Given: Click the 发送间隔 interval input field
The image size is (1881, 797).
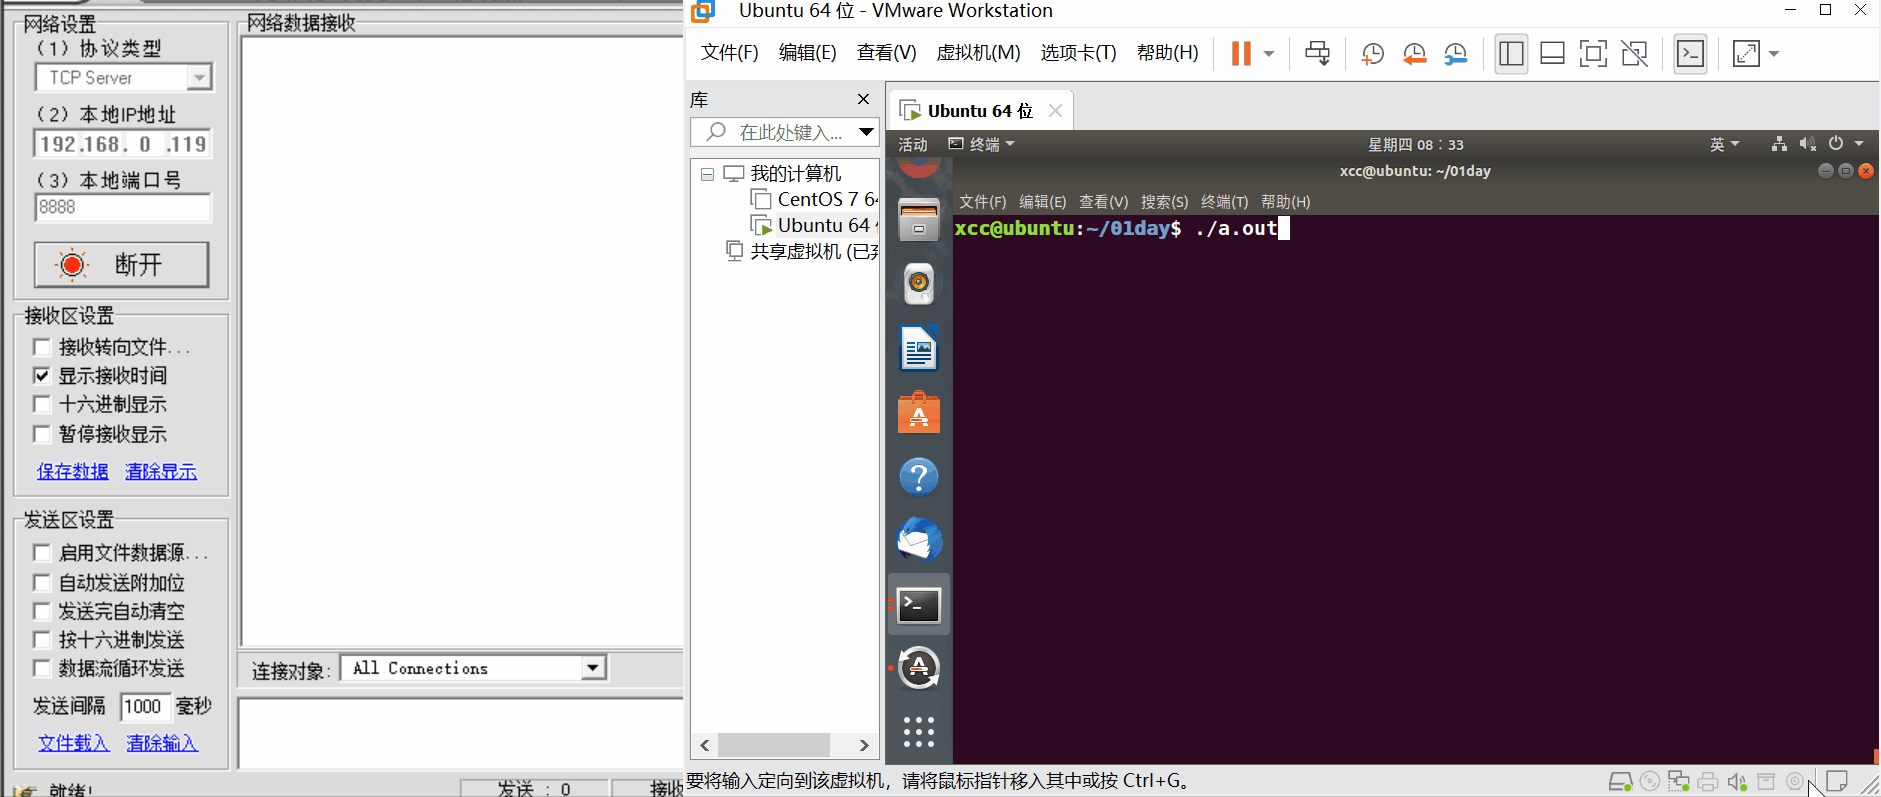Looking at the screenshot, I should click(145, 706).
